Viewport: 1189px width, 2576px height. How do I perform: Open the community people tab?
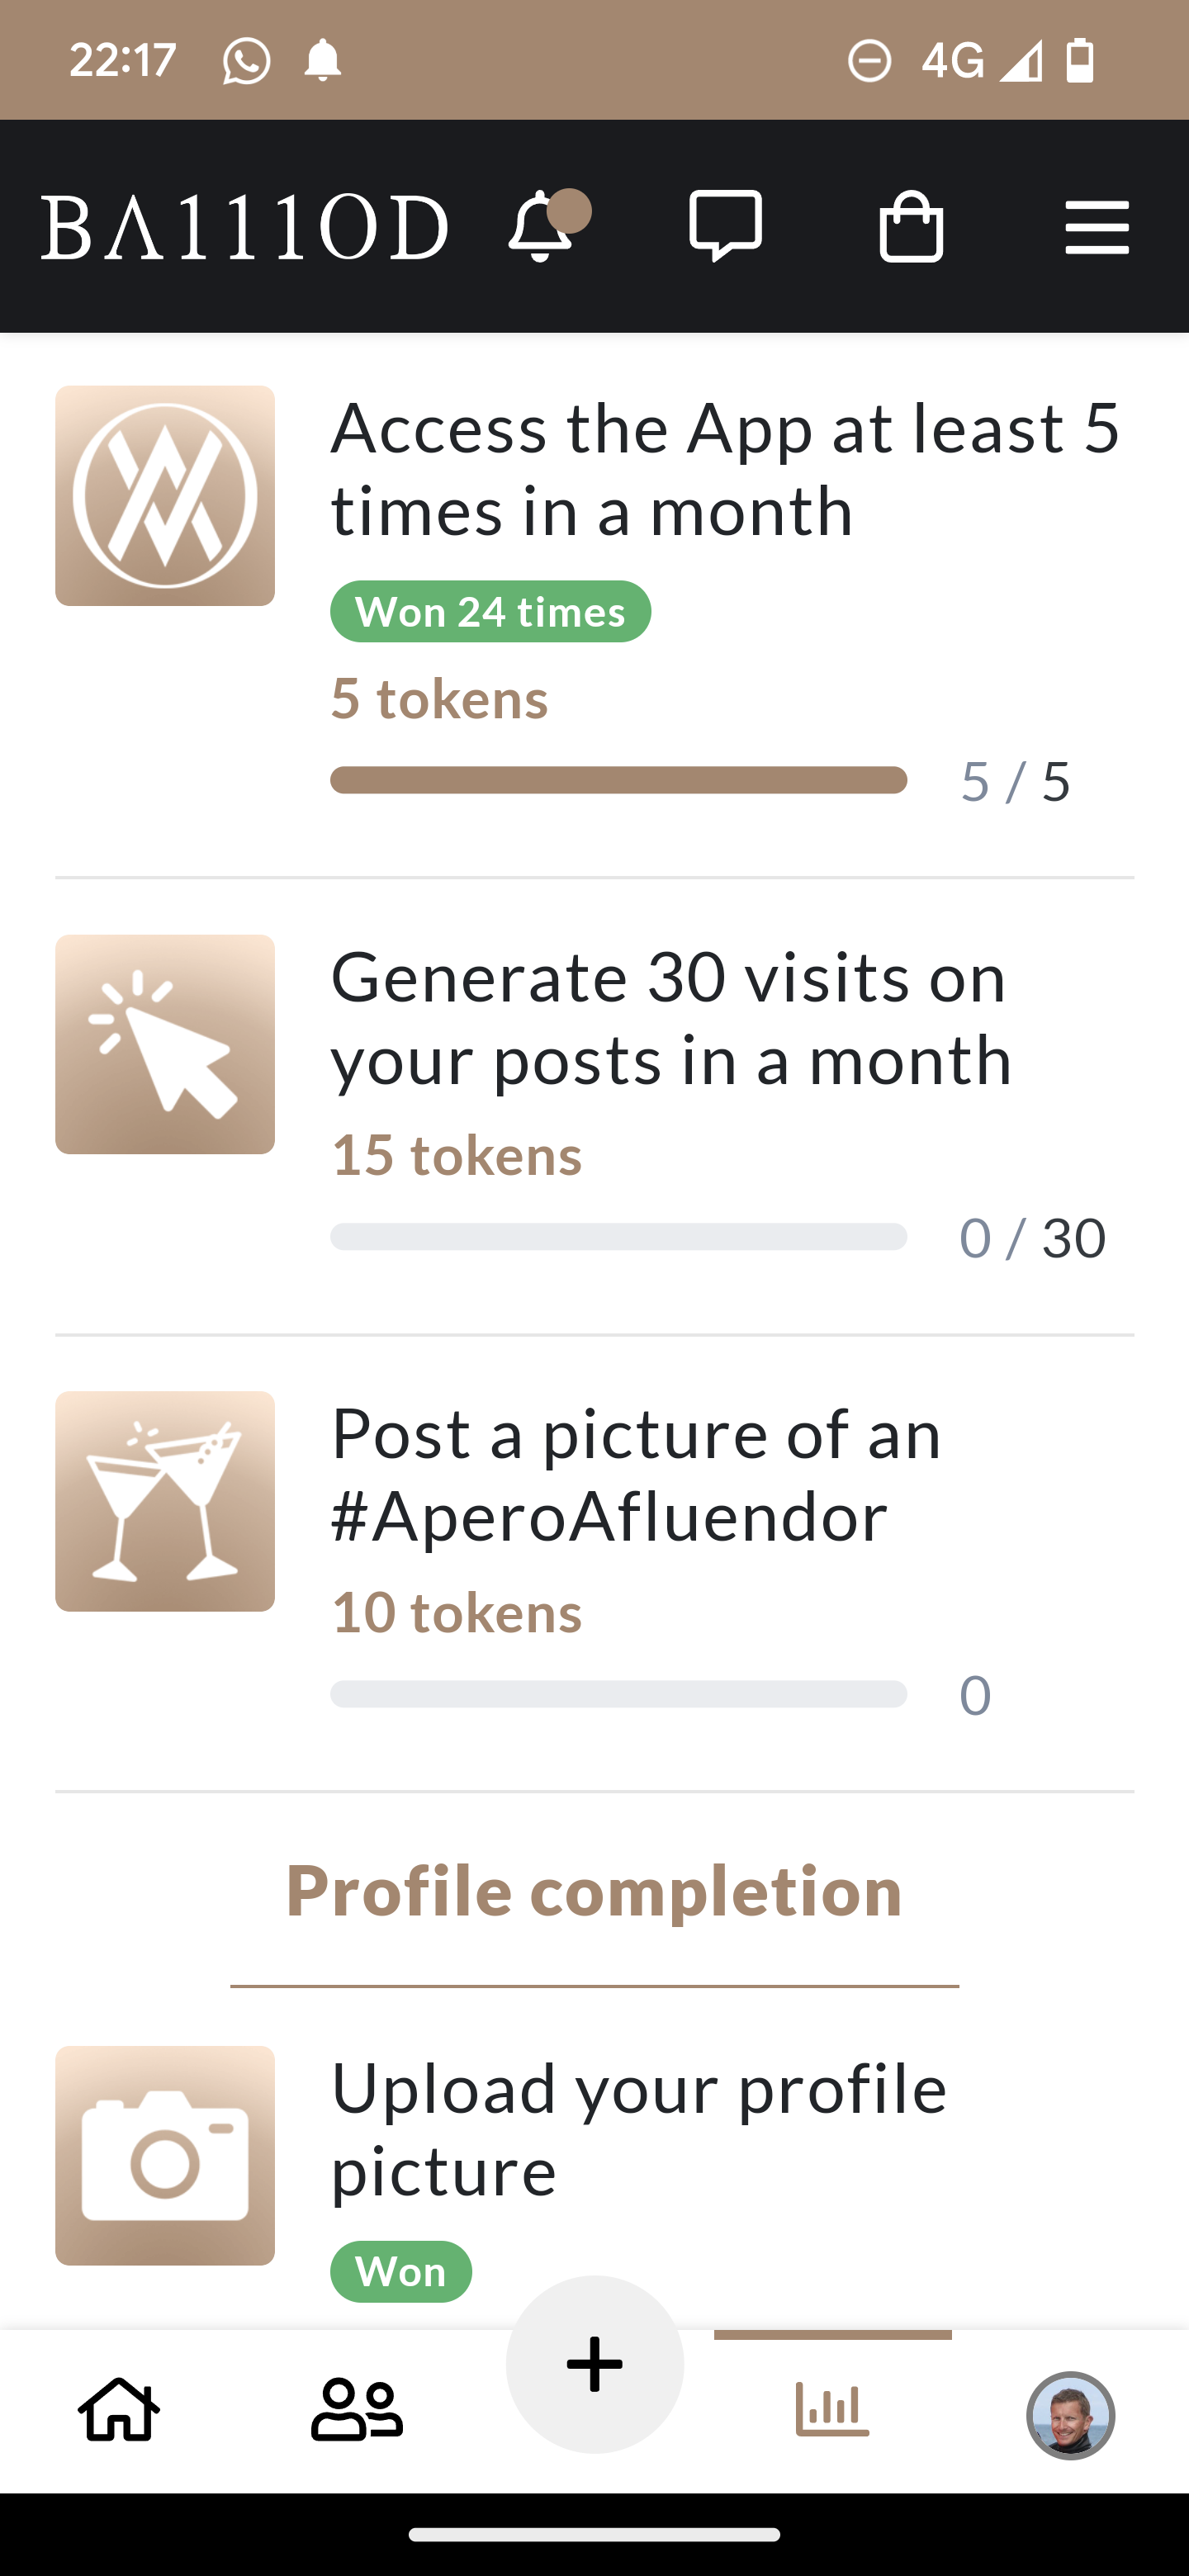click(x=357, y=2410)
